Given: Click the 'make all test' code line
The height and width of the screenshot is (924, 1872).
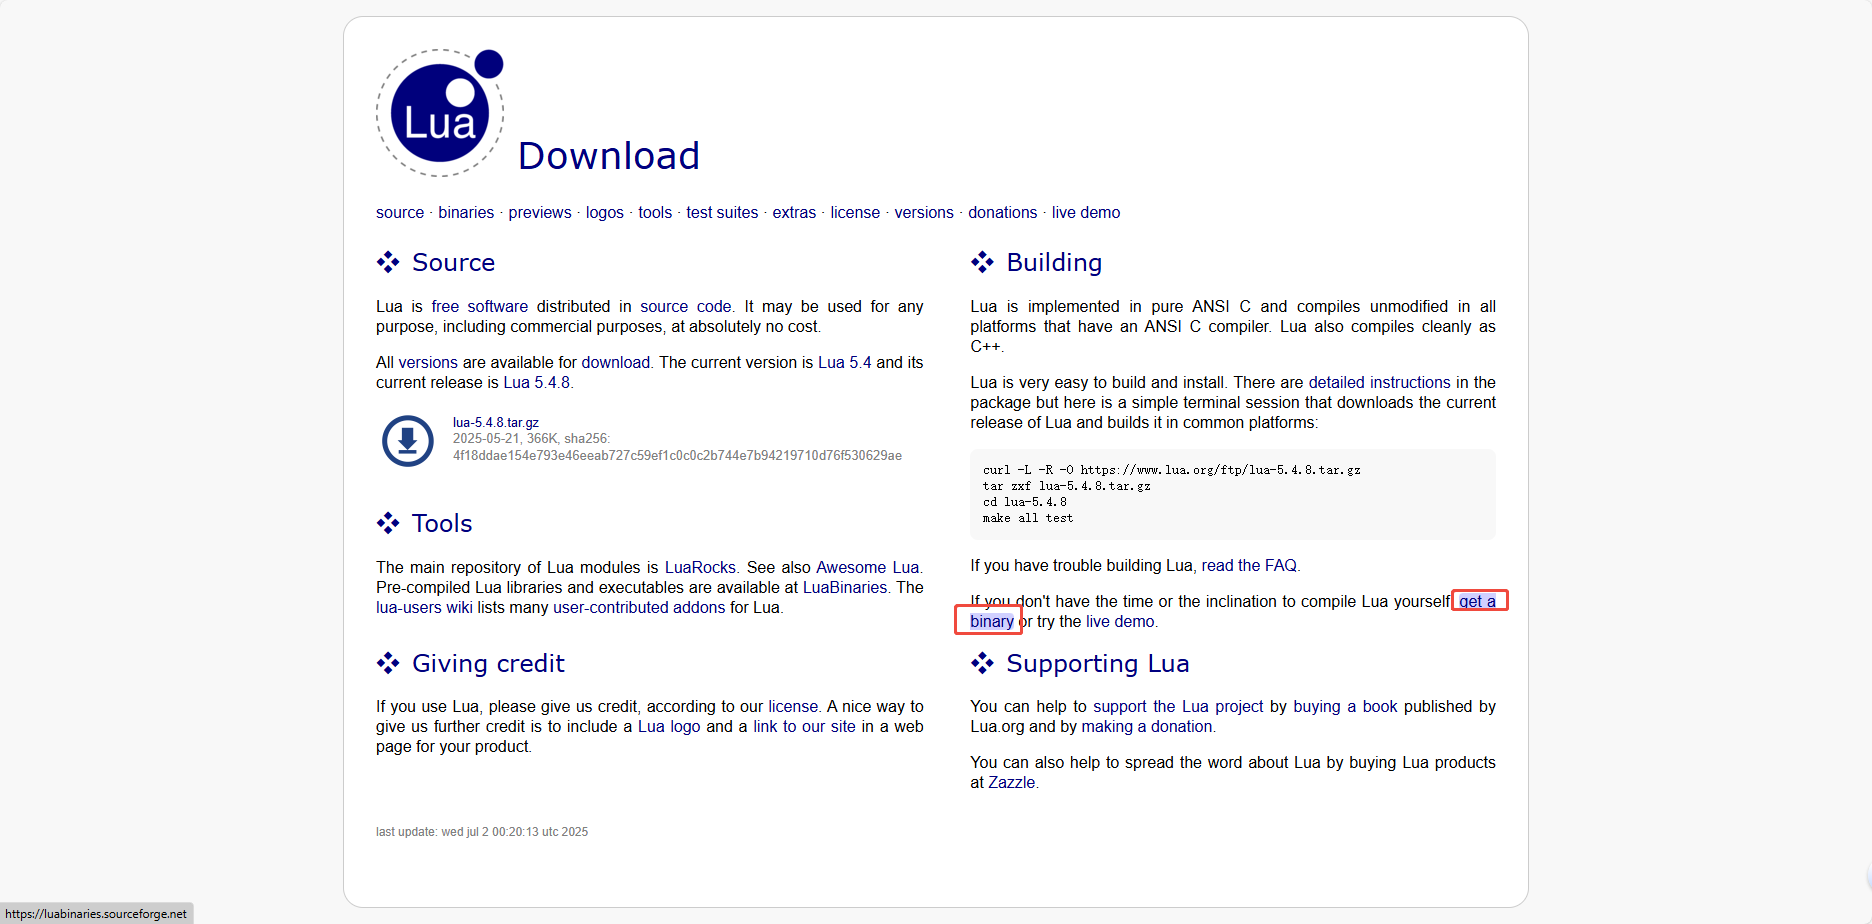Looking at the screenshot, I should coord(1027,518).
